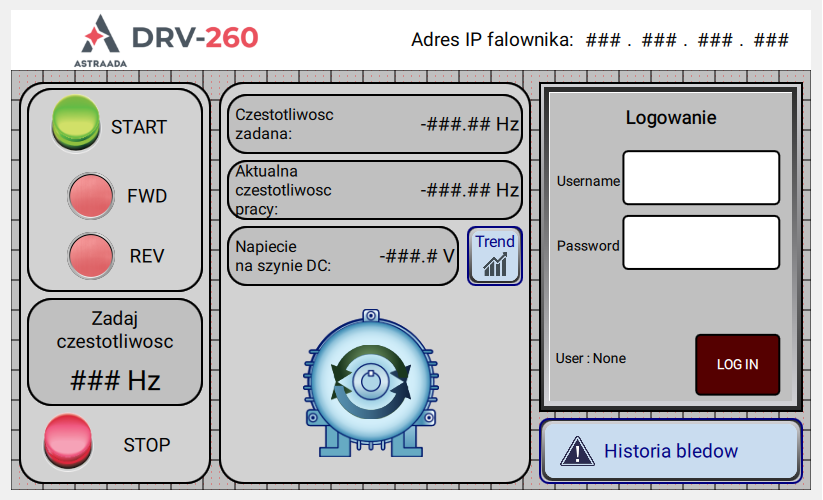Image resolution: width=823 pixels, height=500 pixels.
Task: Click the motor rotation graphic
Action: [x=371, y=383]
